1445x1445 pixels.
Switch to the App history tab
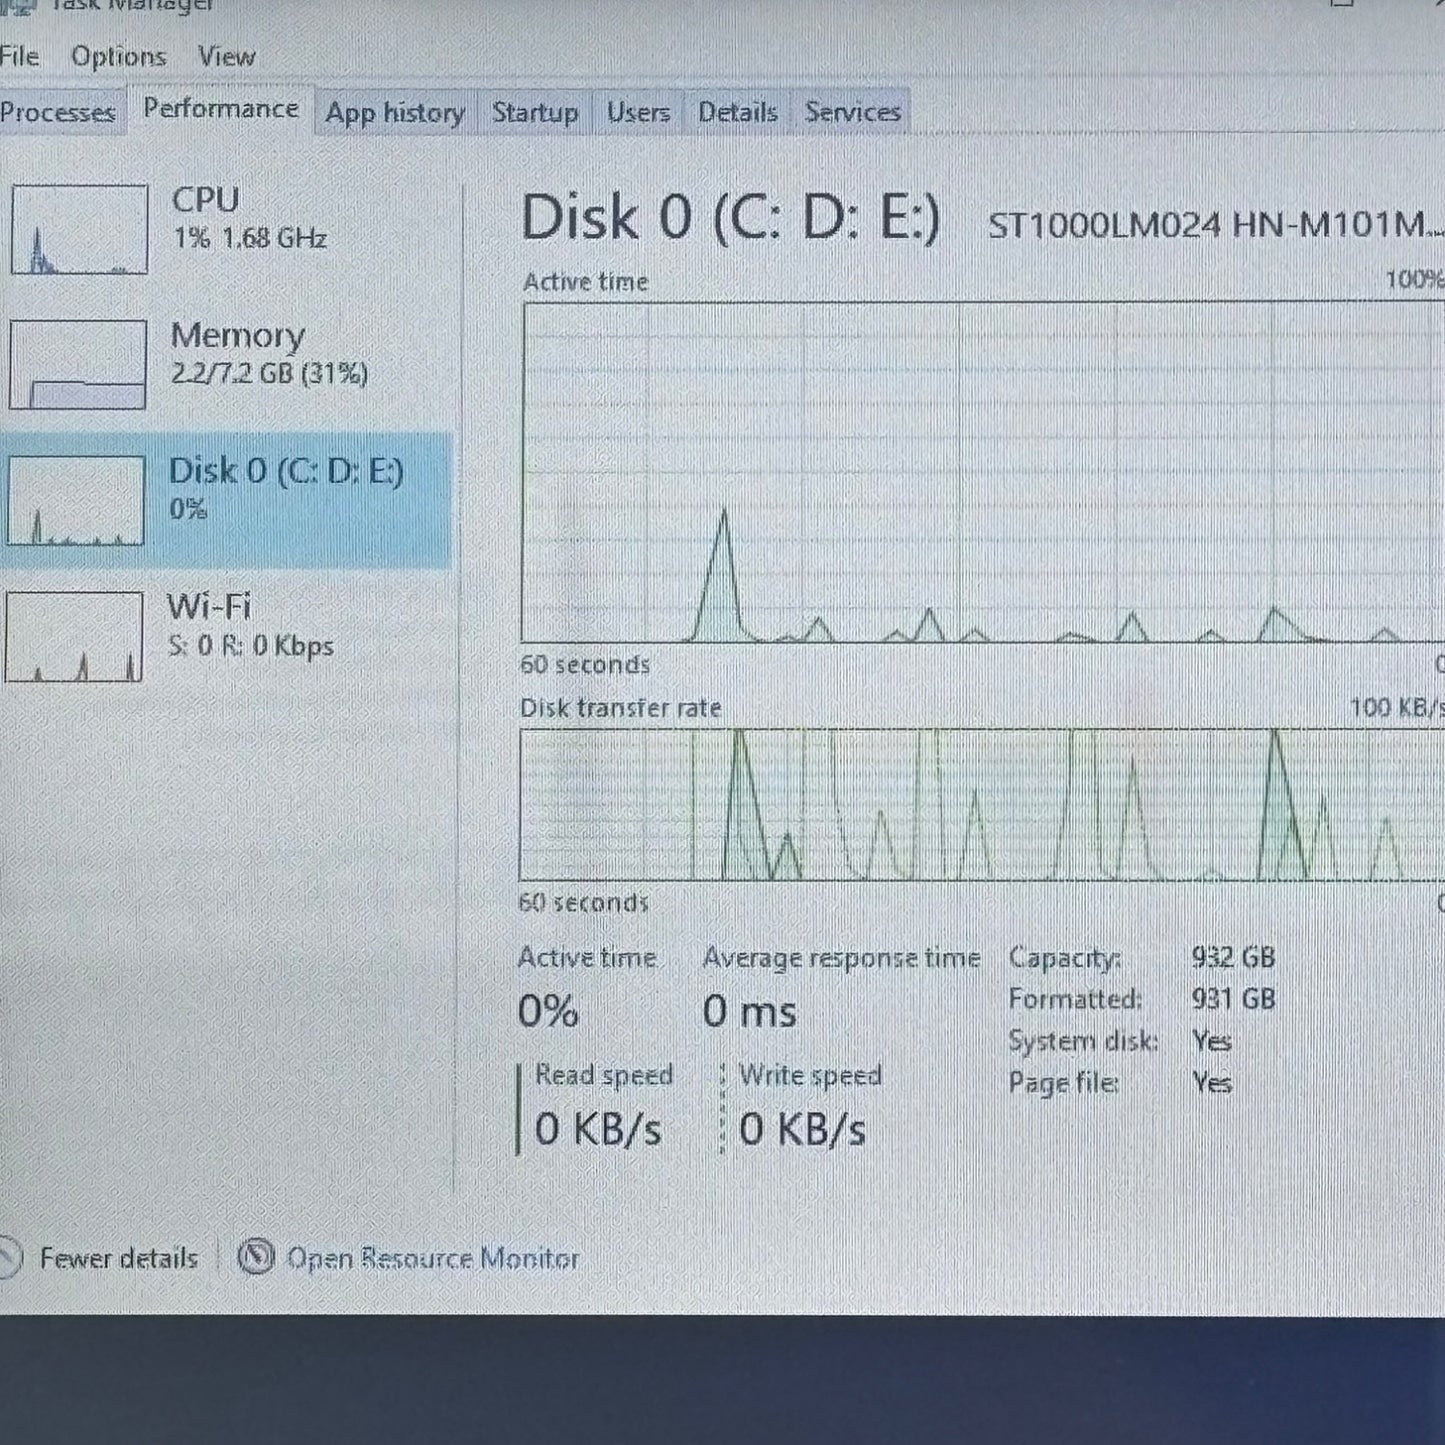pos(395,112)
